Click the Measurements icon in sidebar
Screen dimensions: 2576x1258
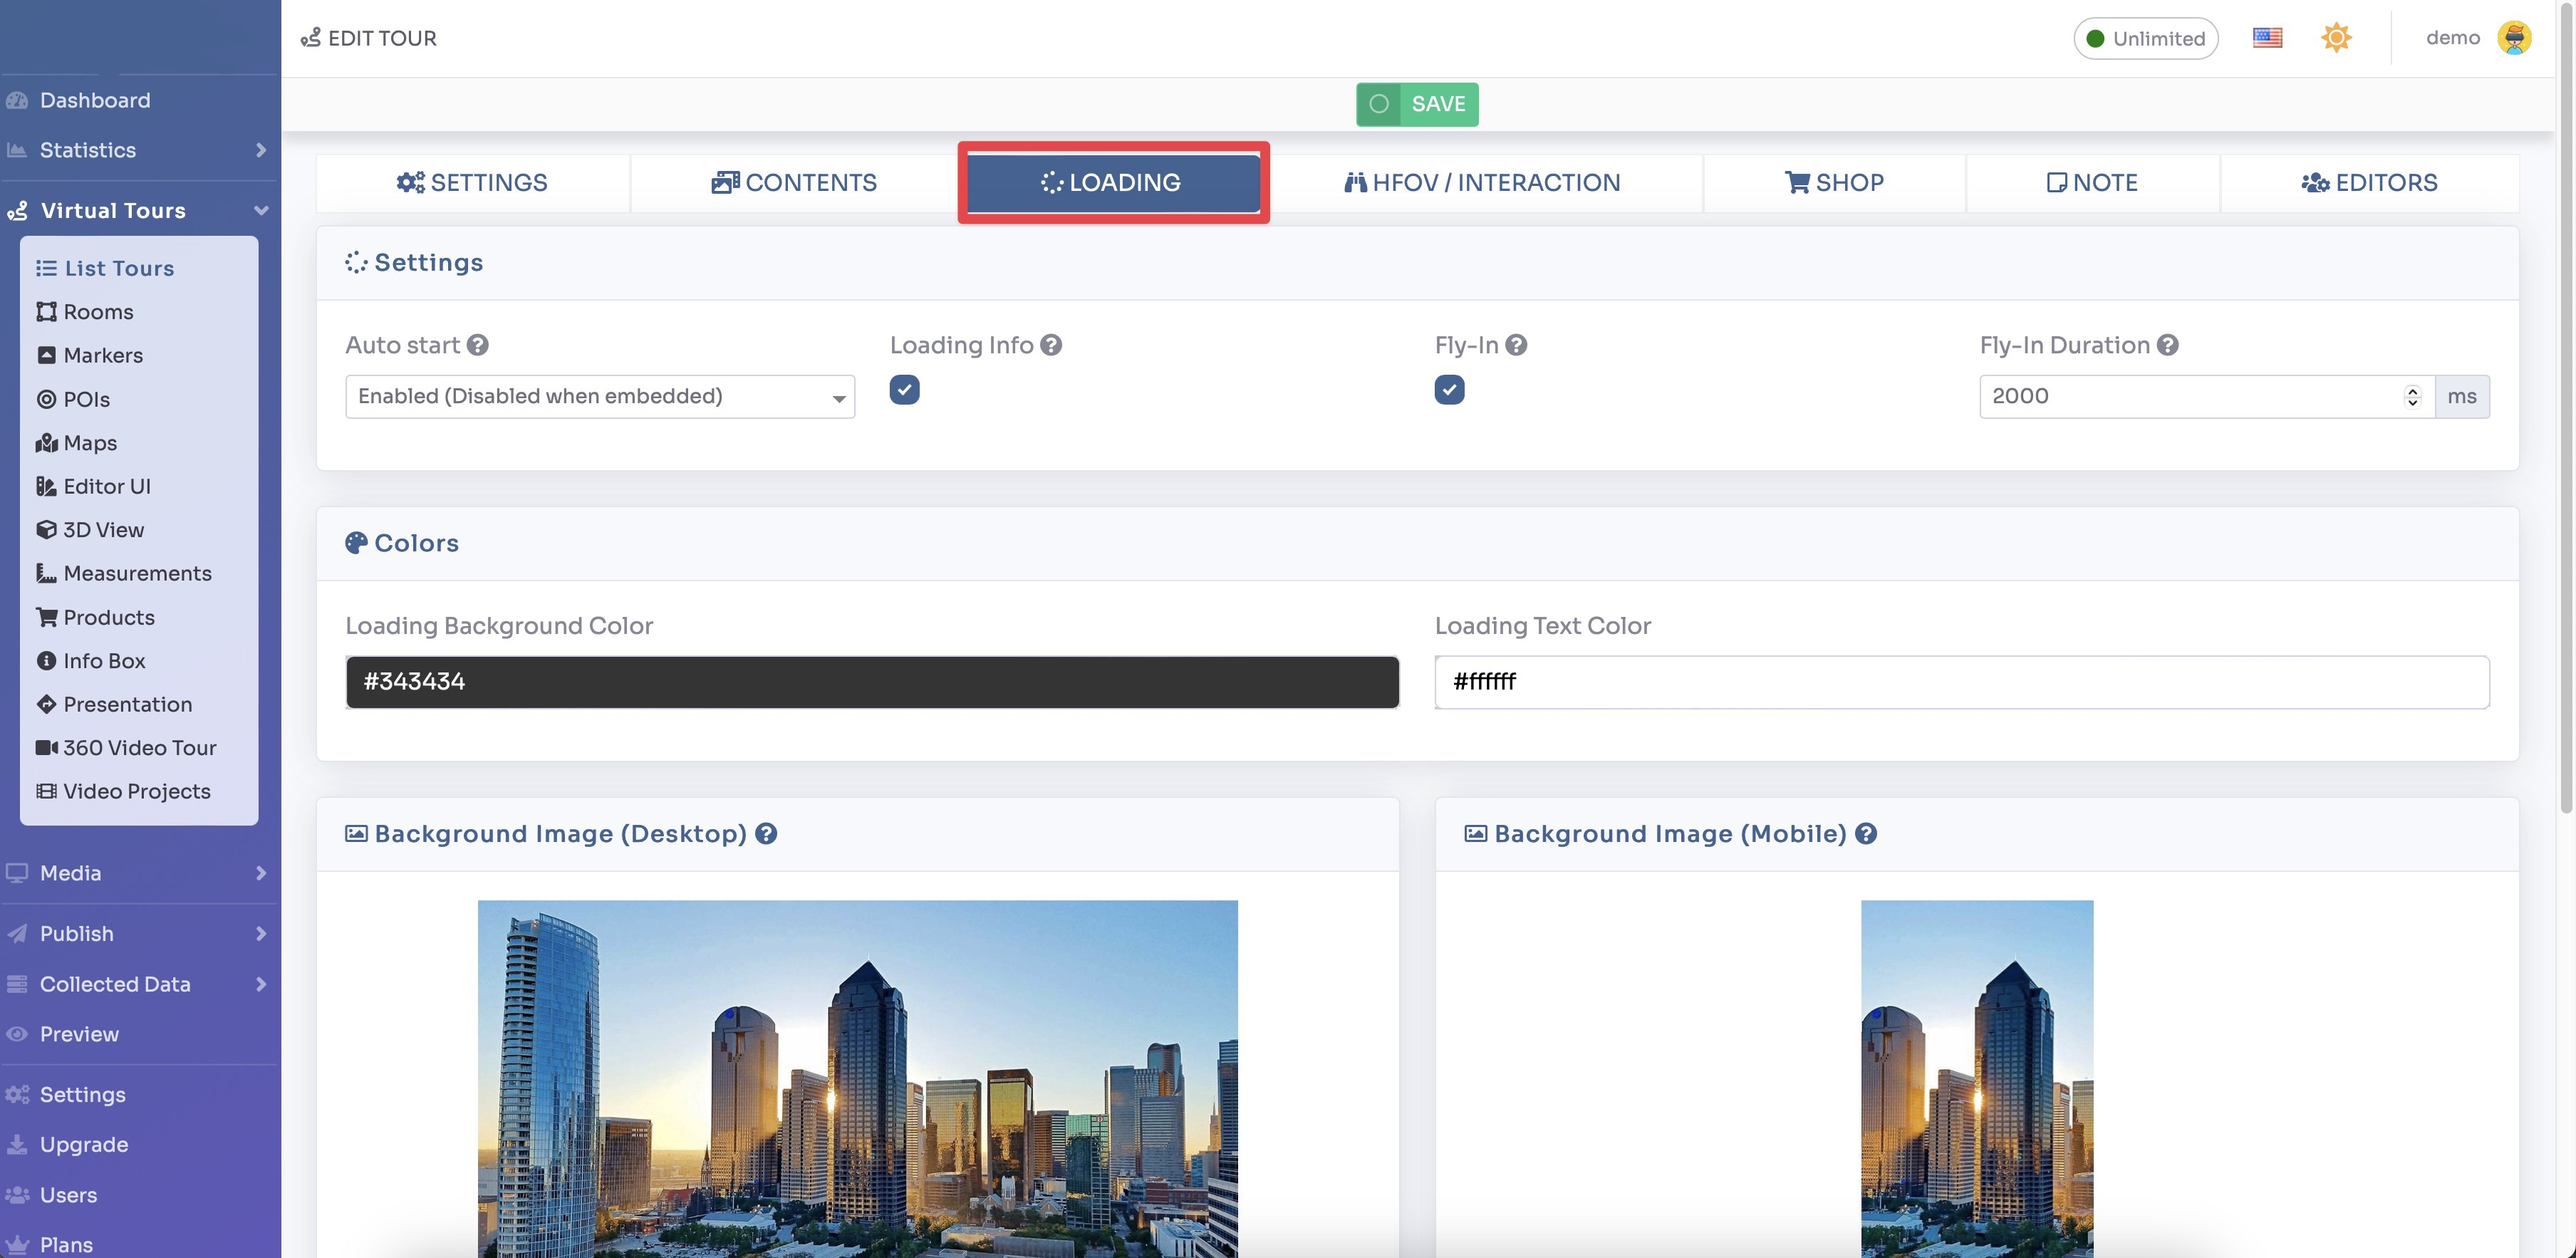47,573
